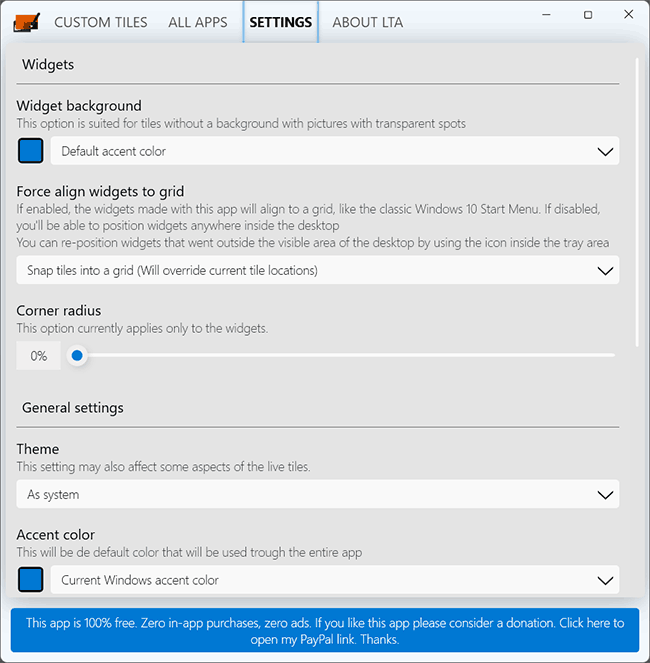This screenshot has width=650, height=663.
Task: Click the PayPal donation banner
Action: (325, 630)
